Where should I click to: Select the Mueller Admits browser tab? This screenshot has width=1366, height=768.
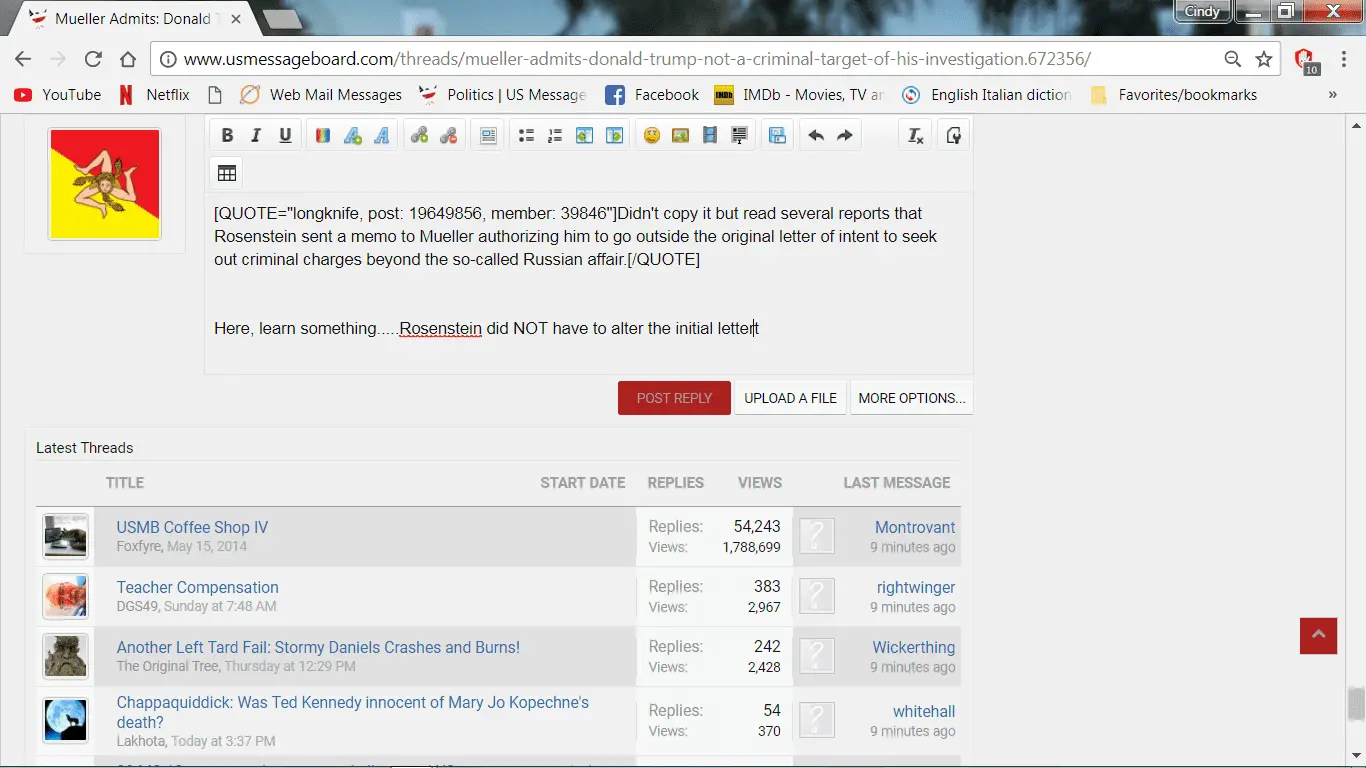[x=130, y=18]
